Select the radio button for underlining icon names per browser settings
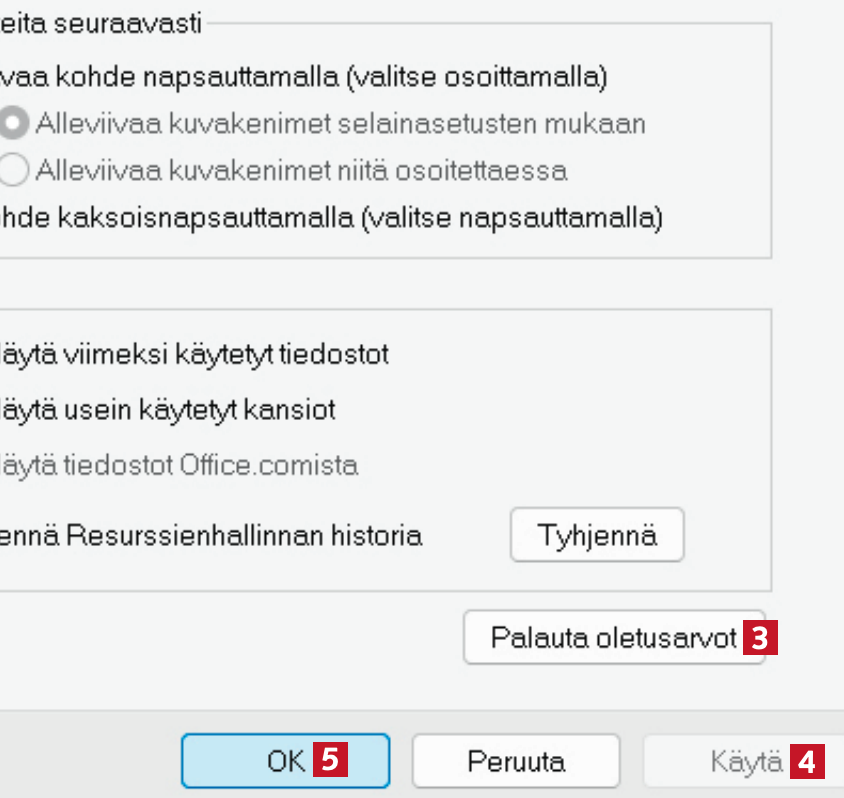Image resolution: width=844 pixels, height=798 pixels. 14,124
